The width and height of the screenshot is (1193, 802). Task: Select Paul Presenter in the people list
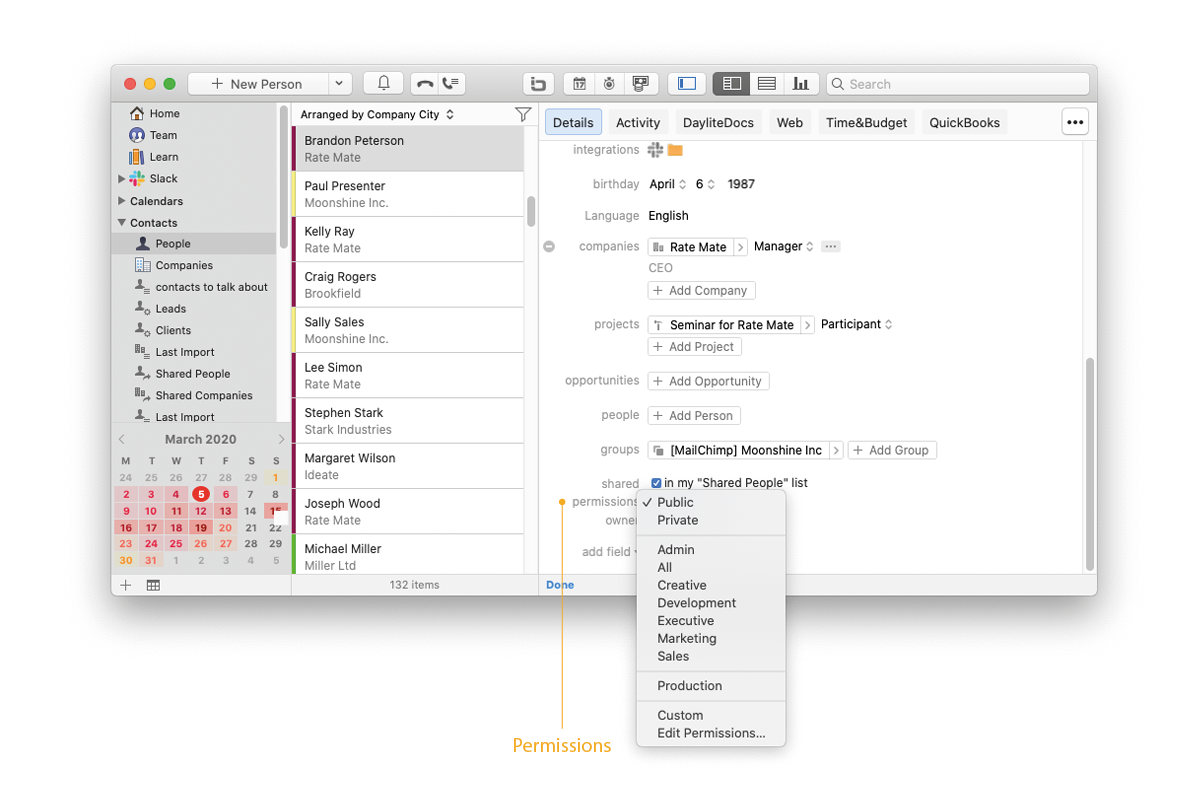[x=409, y=194]
